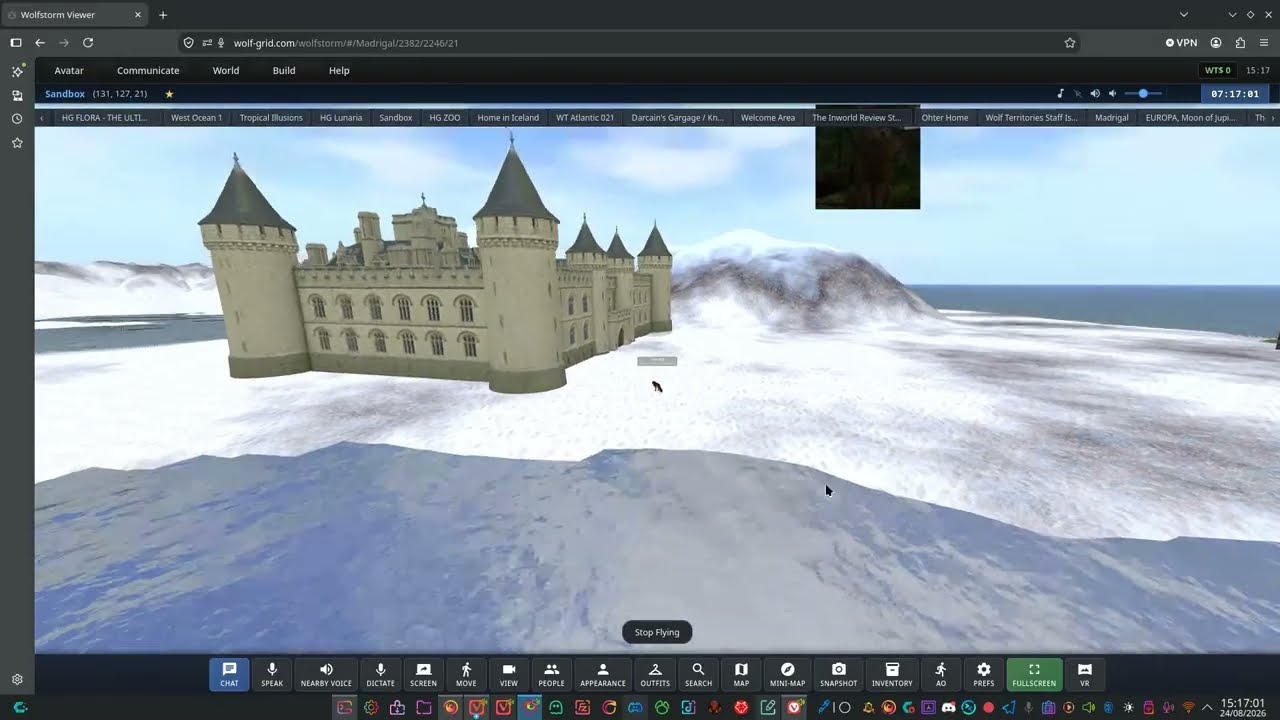Viewport: 1280px width, 720px height.
Task: Select the Welcome Area landmark
Action: tap(768, 118)
